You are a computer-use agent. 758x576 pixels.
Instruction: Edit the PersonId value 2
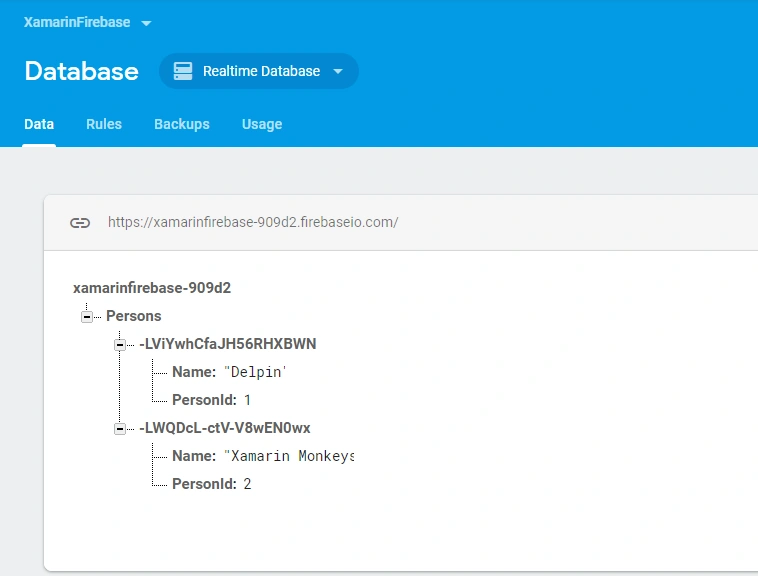click(x=247, y=484)
